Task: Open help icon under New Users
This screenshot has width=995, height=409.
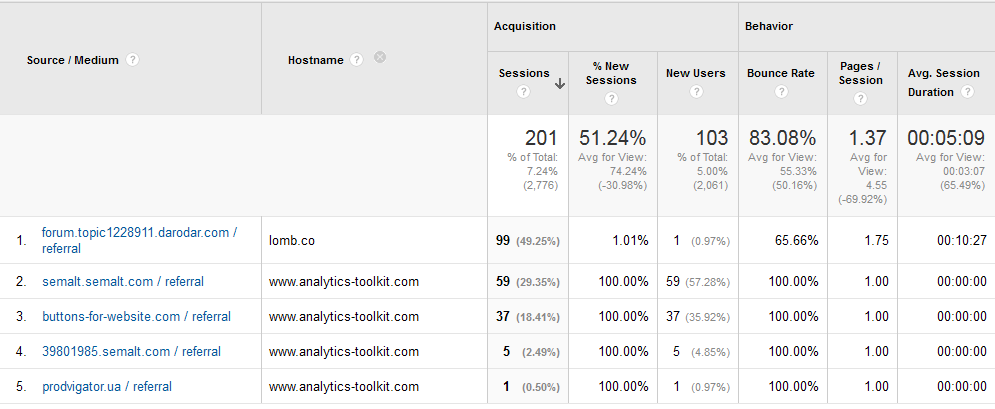Action: (x=696, y=92)
